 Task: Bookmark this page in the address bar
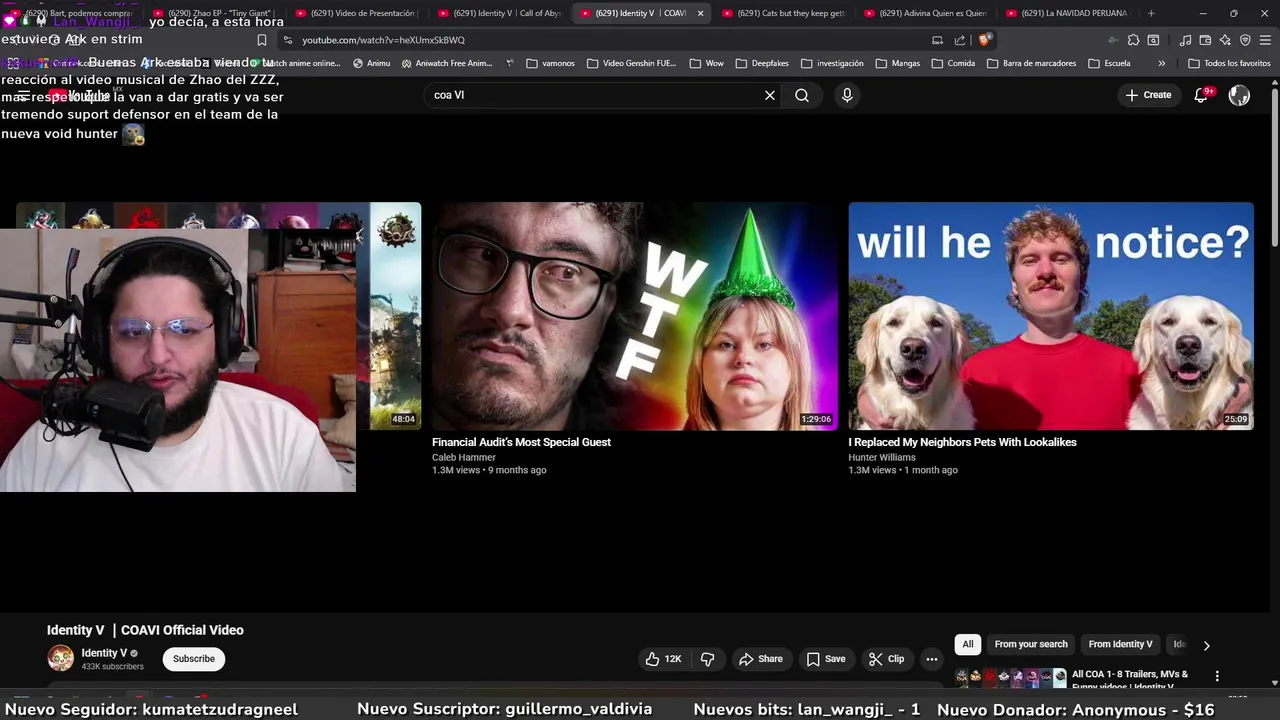pyautogui.click(x=261, y=40)
